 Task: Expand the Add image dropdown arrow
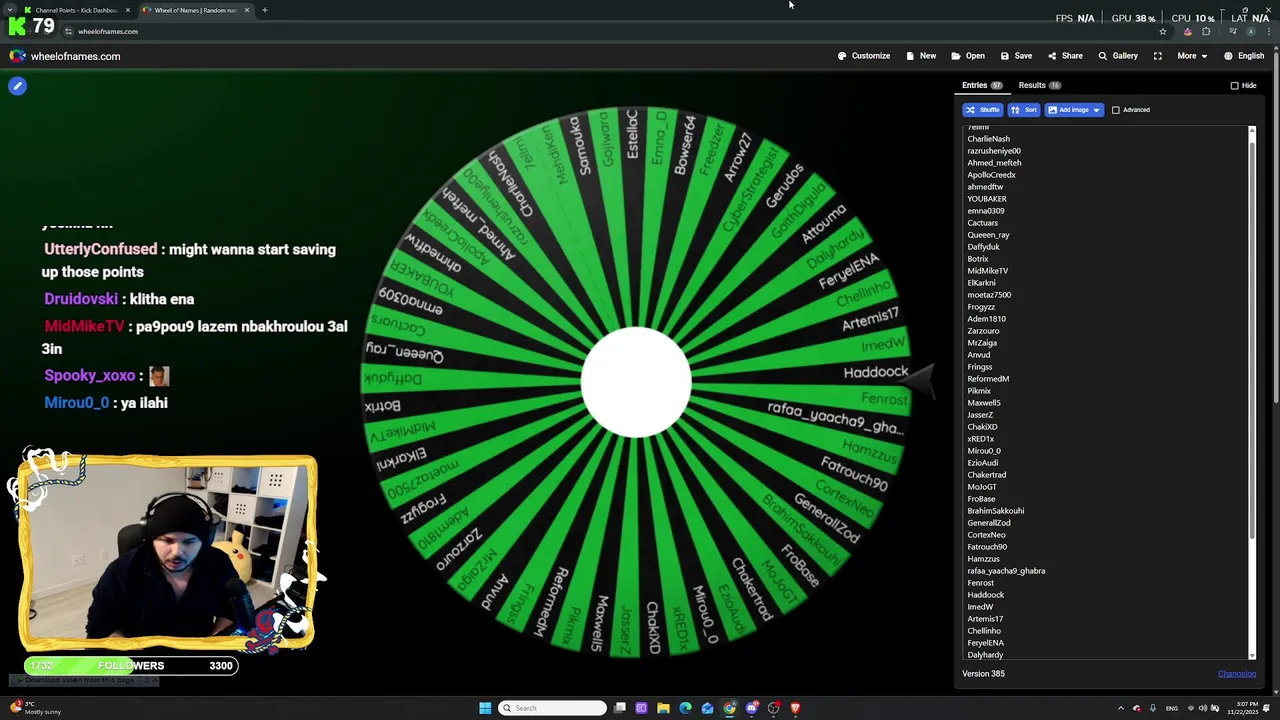tap(1097, 110)
